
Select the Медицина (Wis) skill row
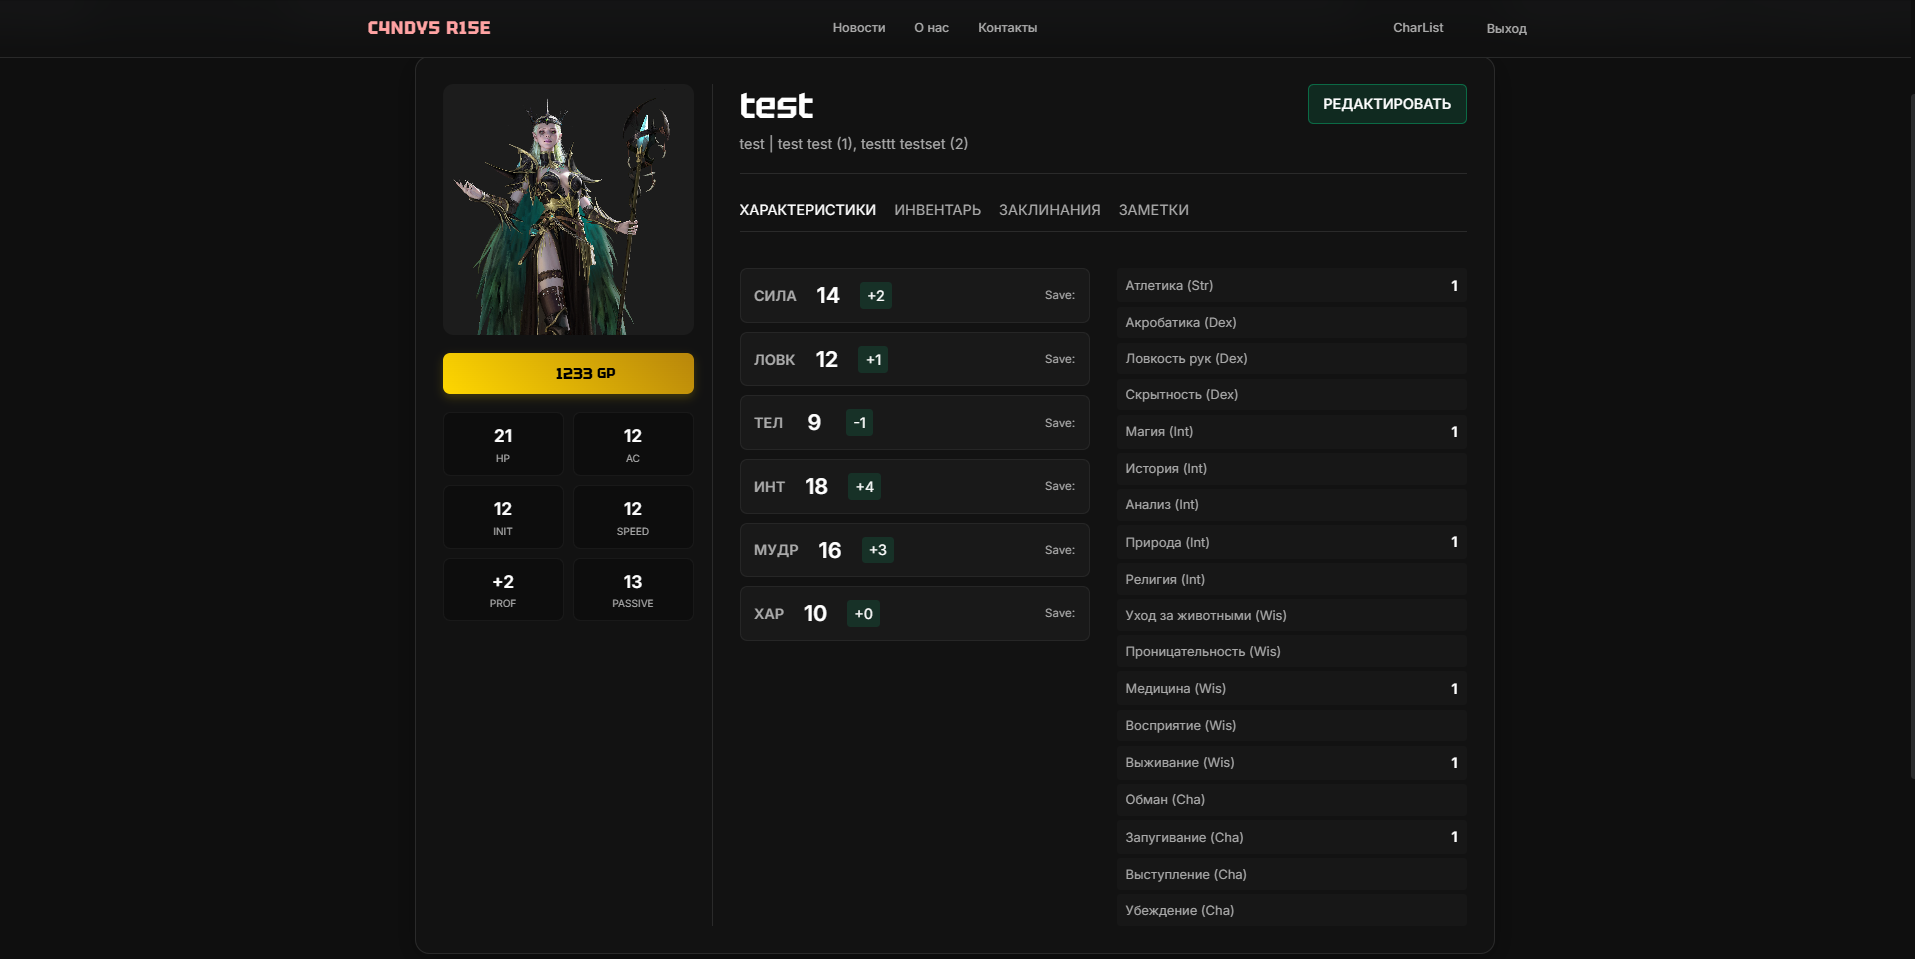click(1291, 688)
